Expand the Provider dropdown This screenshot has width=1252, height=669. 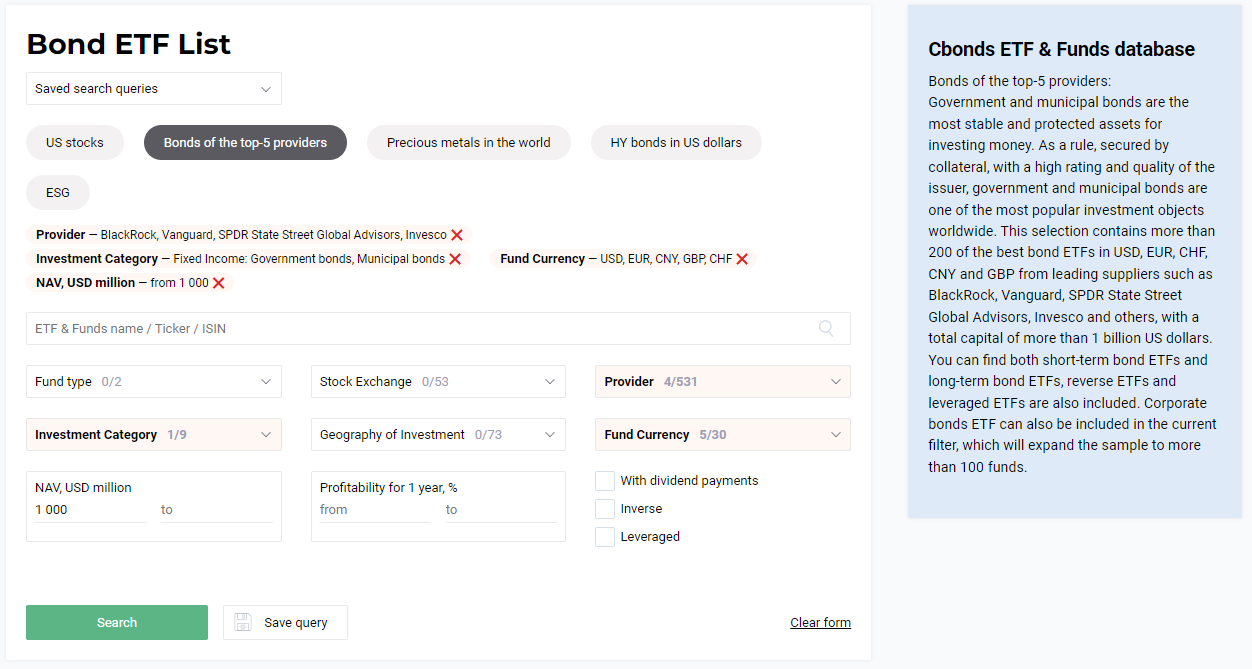pos(722,381)
